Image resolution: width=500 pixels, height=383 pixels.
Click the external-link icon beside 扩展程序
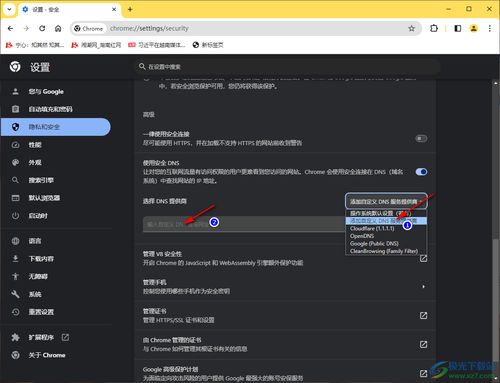tap(65, 337)
